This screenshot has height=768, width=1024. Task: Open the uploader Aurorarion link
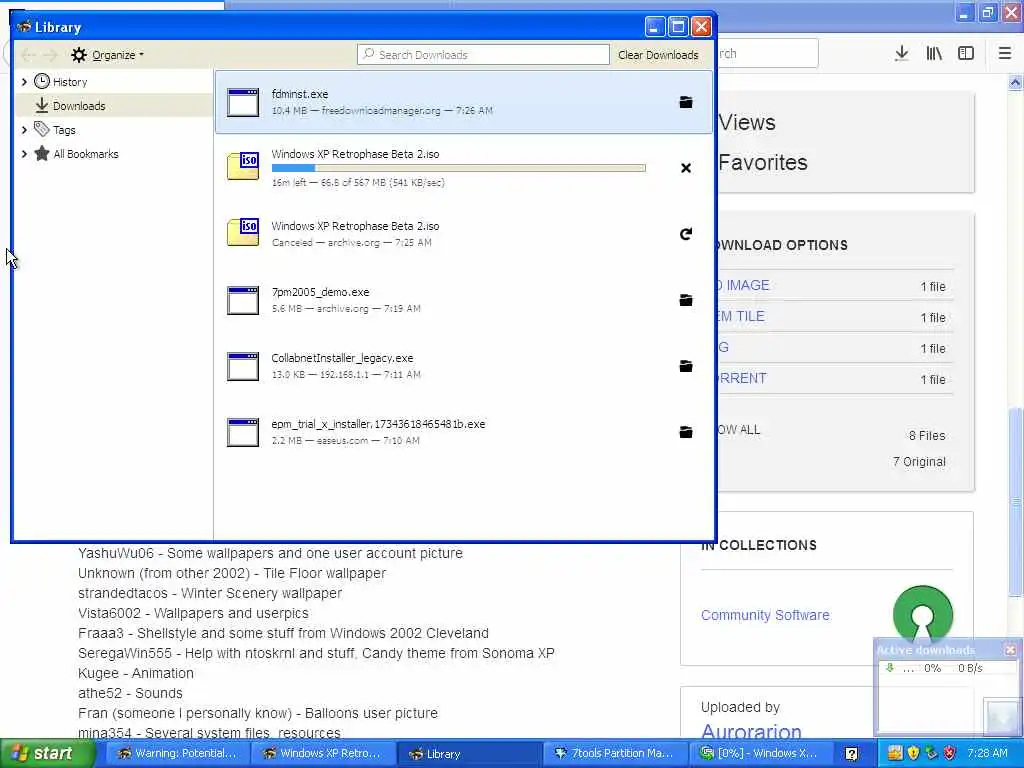click(751, 732)
